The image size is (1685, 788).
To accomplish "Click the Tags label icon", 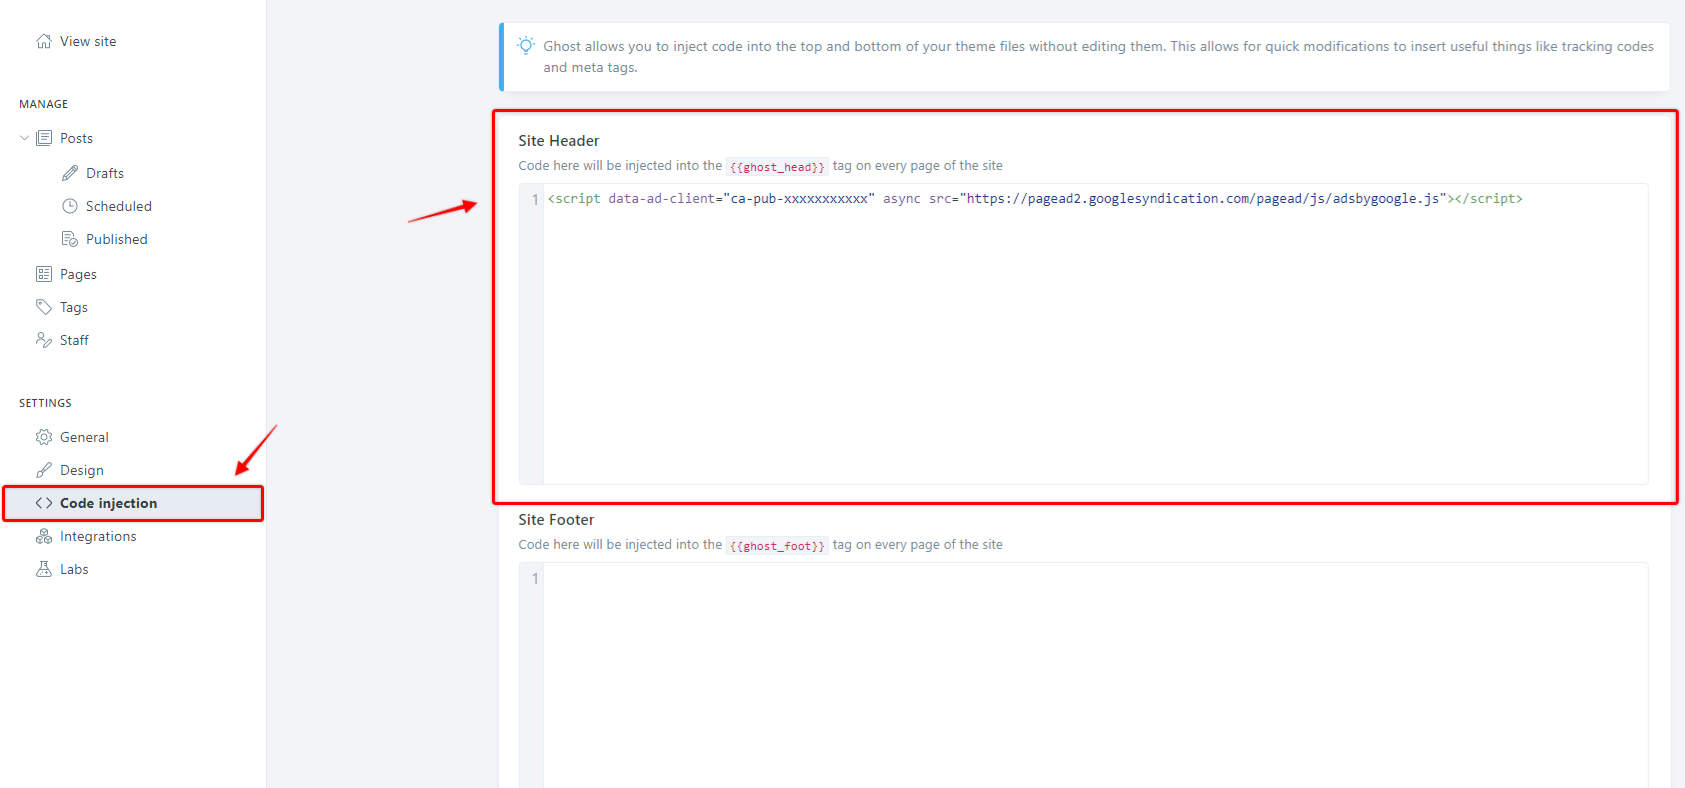I will pos(44,307).
